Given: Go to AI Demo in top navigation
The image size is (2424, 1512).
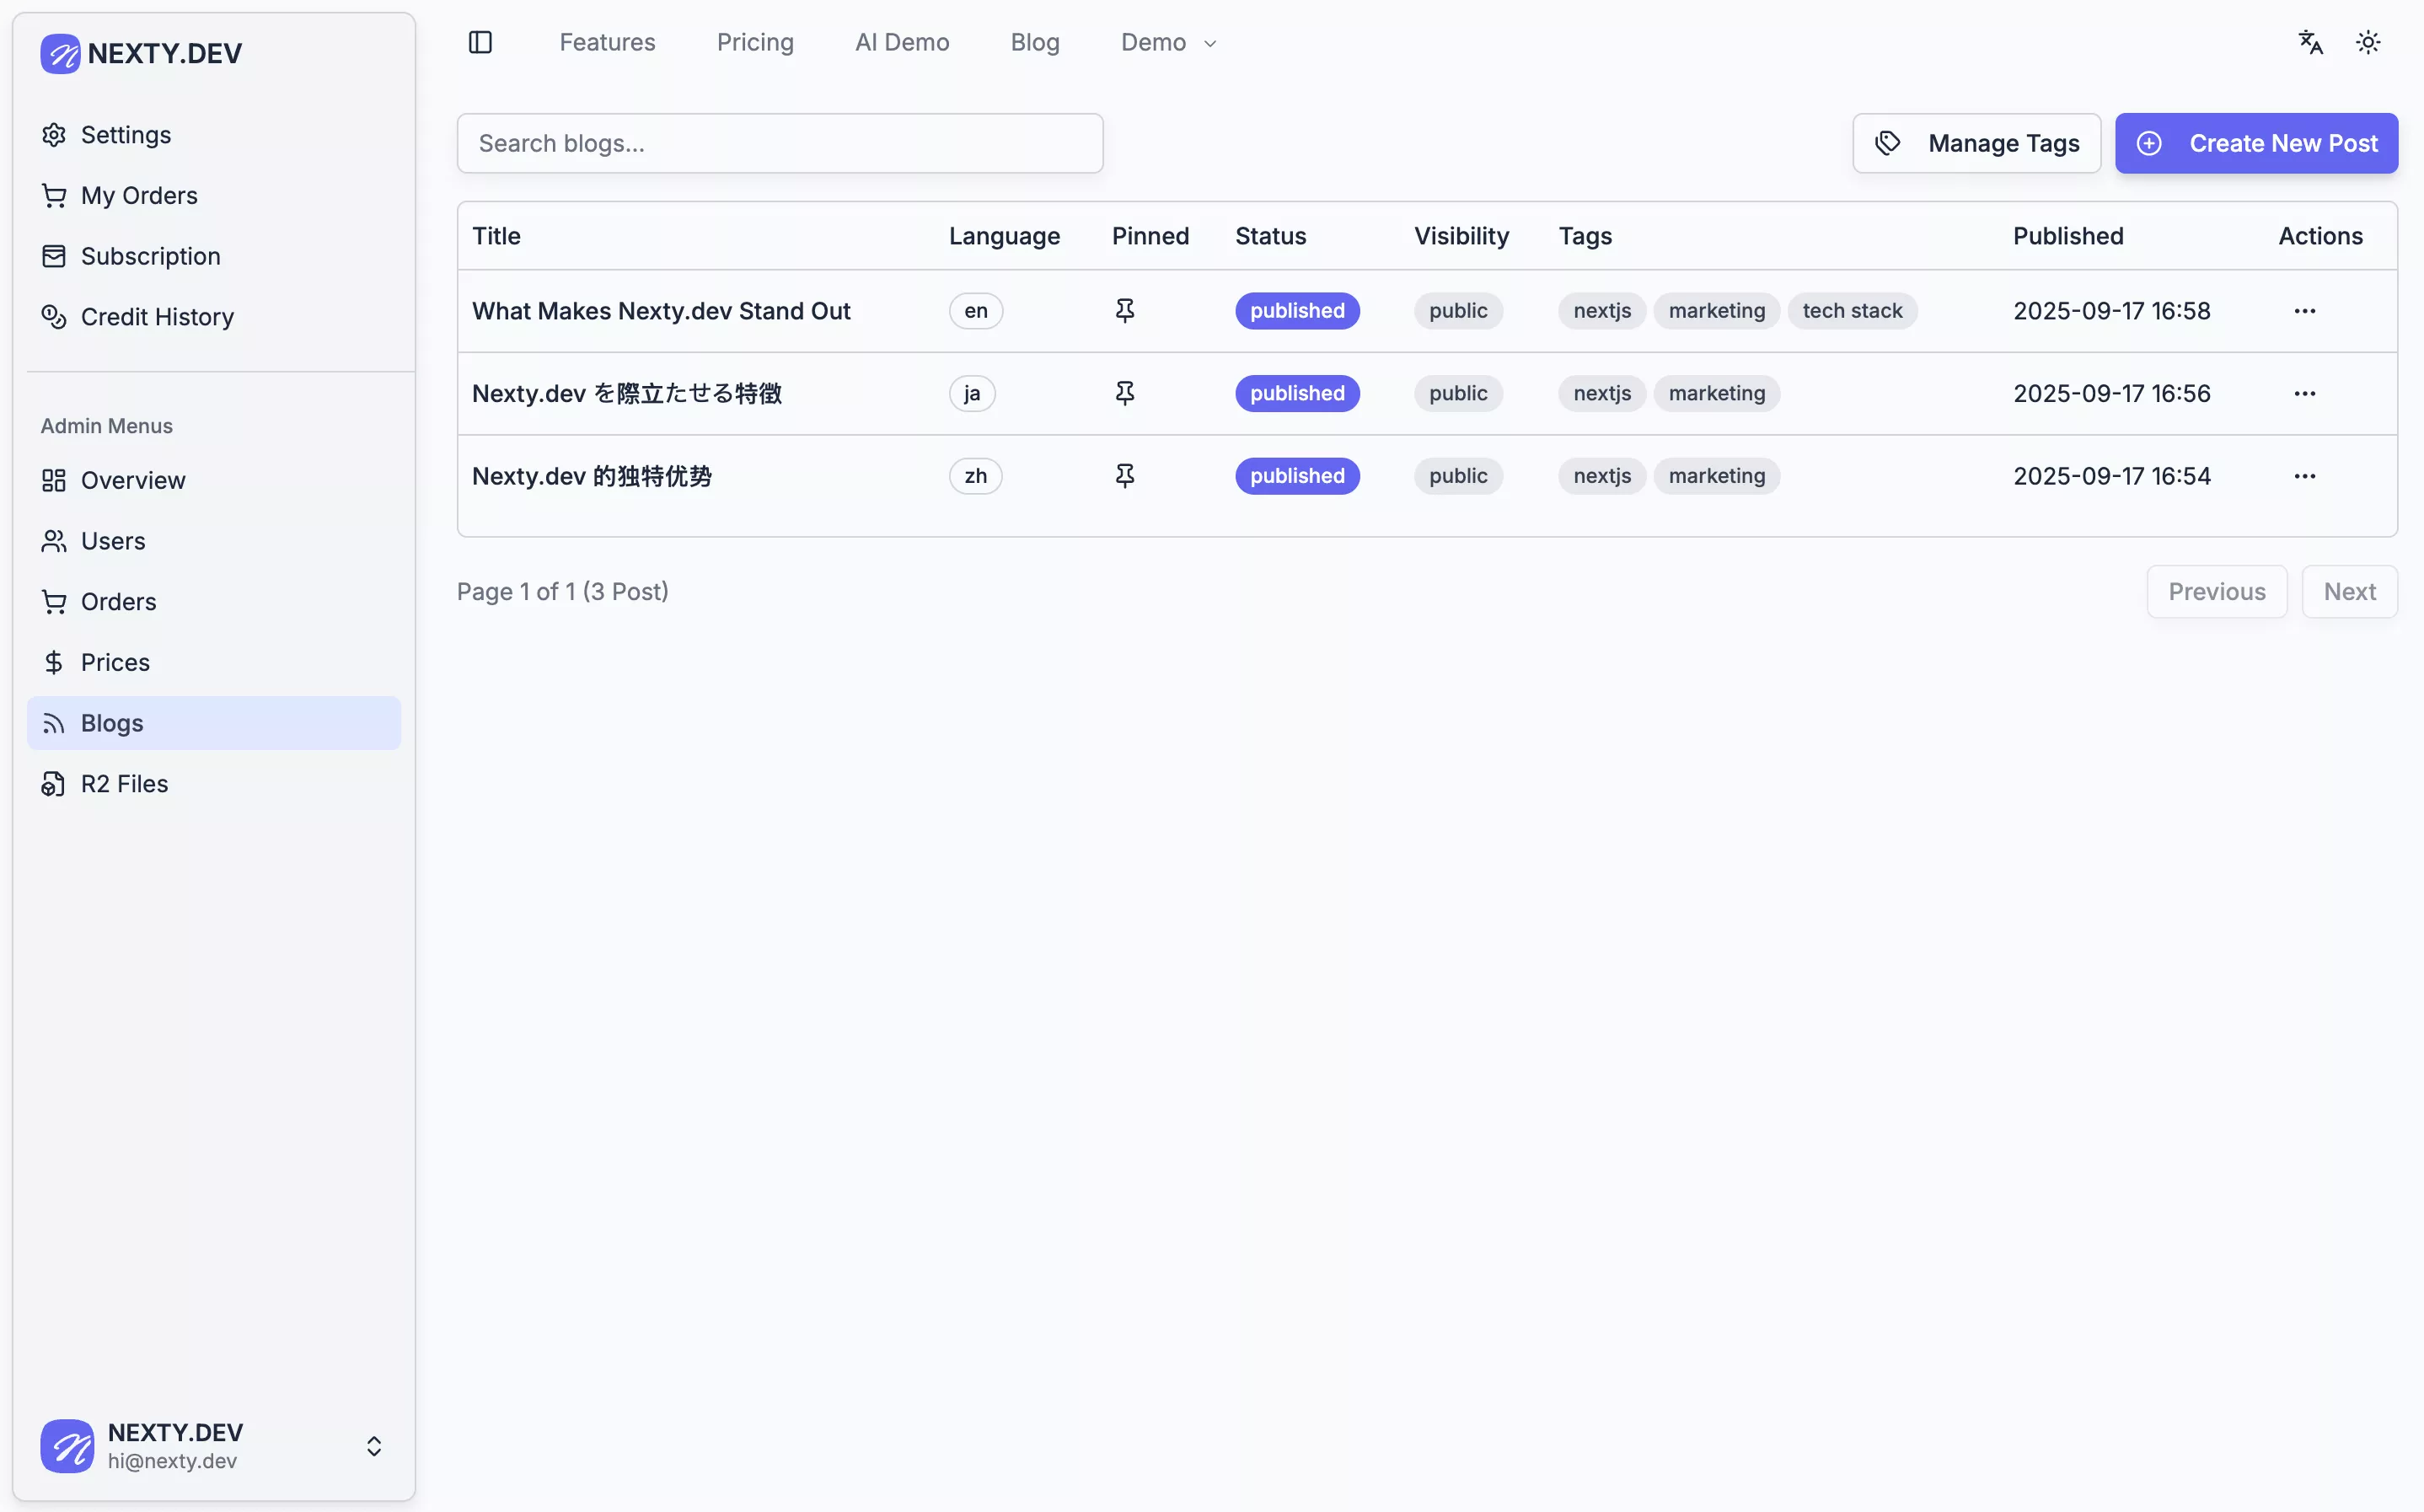Looking at the screenshot, I should [901, 42].
